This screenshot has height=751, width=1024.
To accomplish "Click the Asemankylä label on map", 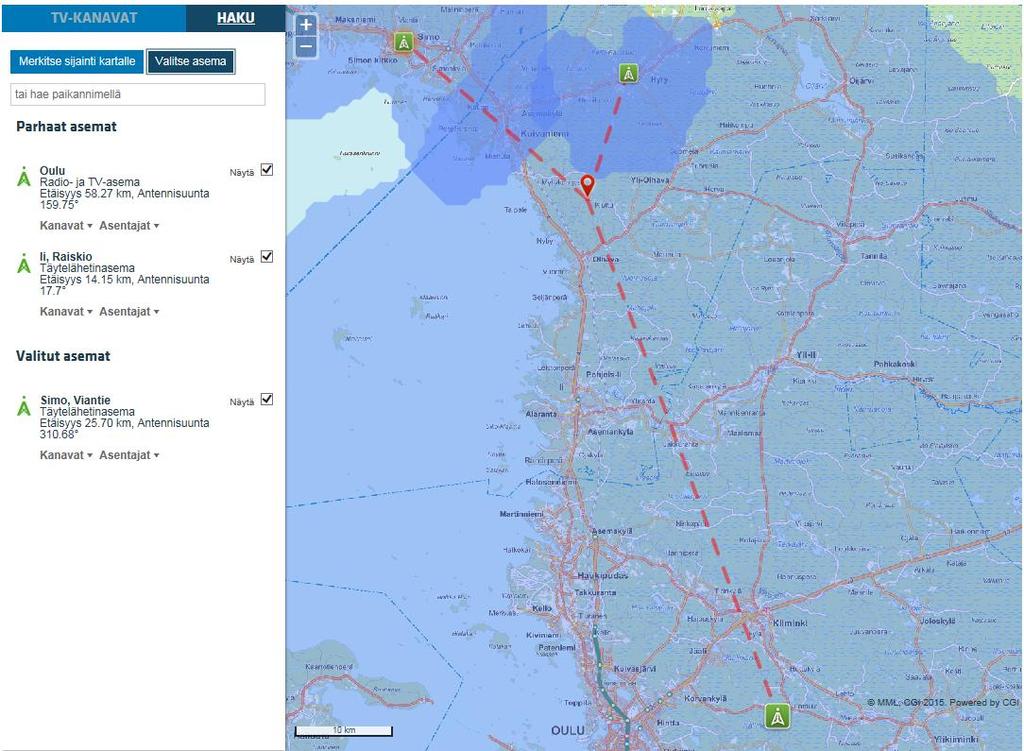I will point(611,432).
